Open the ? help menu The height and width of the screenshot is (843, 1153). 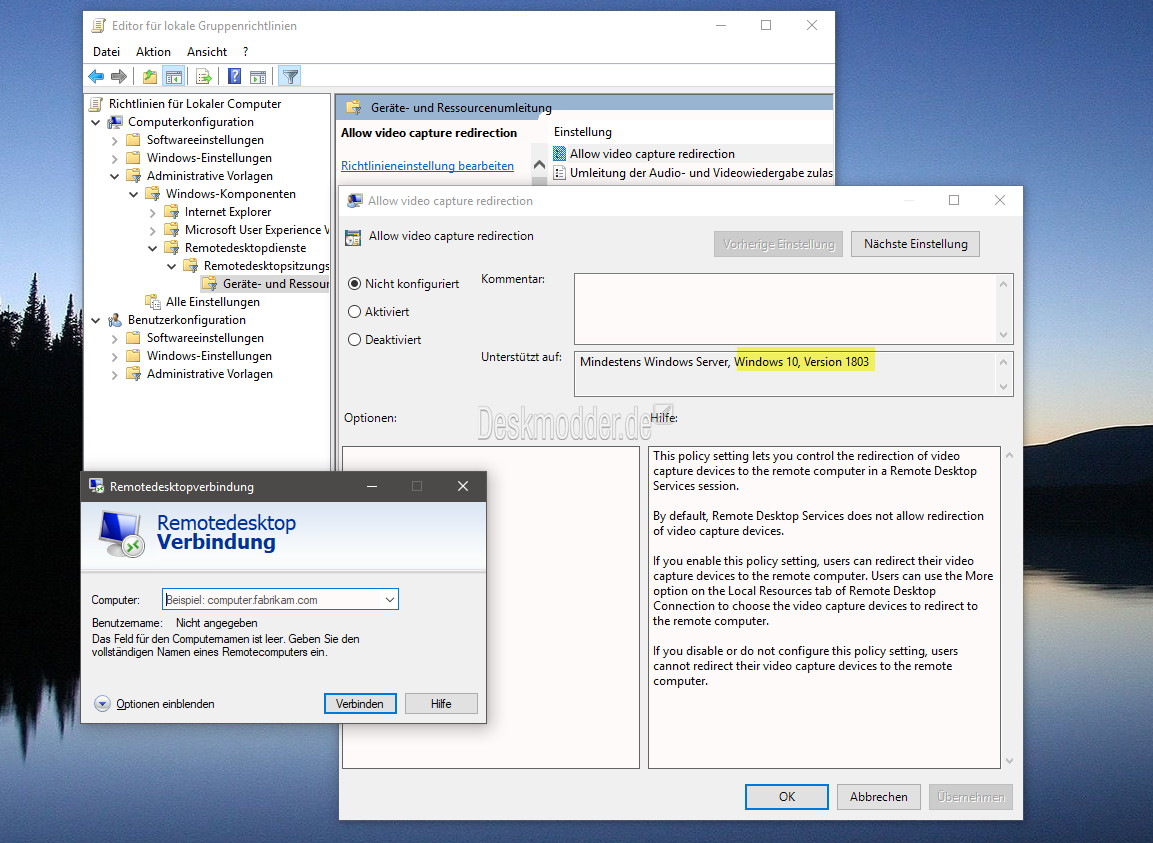point(246,51)
